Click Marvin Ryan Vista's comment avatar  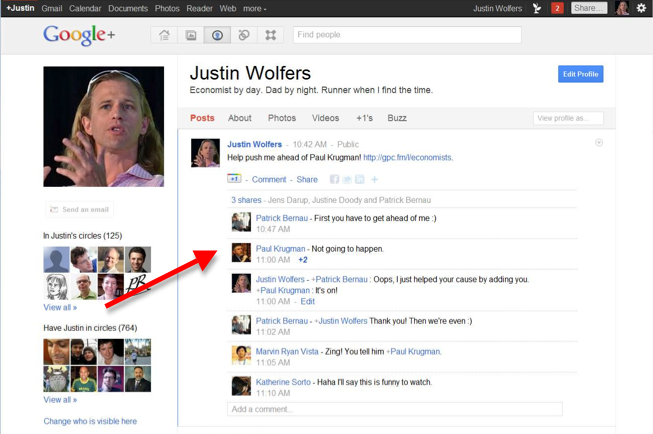tap(242, 355)
